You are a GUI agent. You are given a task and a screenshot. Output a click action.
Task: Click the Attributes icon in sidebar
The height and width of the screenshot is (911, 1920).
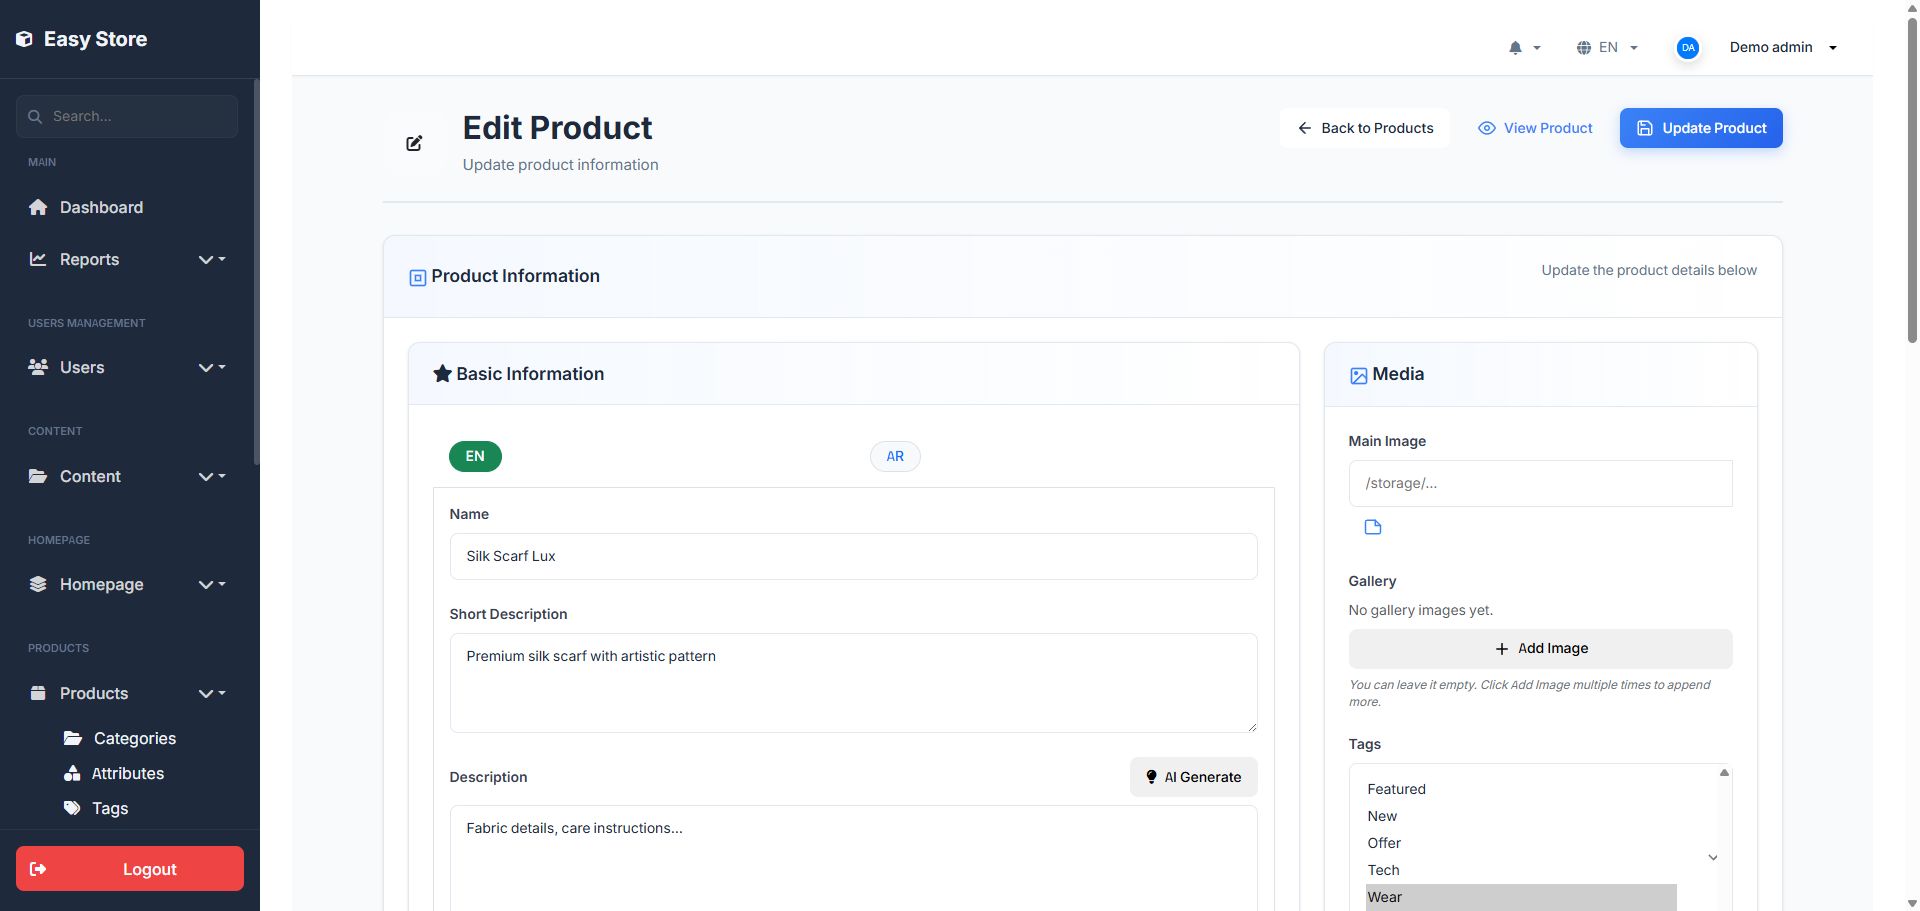coord(72,773)
